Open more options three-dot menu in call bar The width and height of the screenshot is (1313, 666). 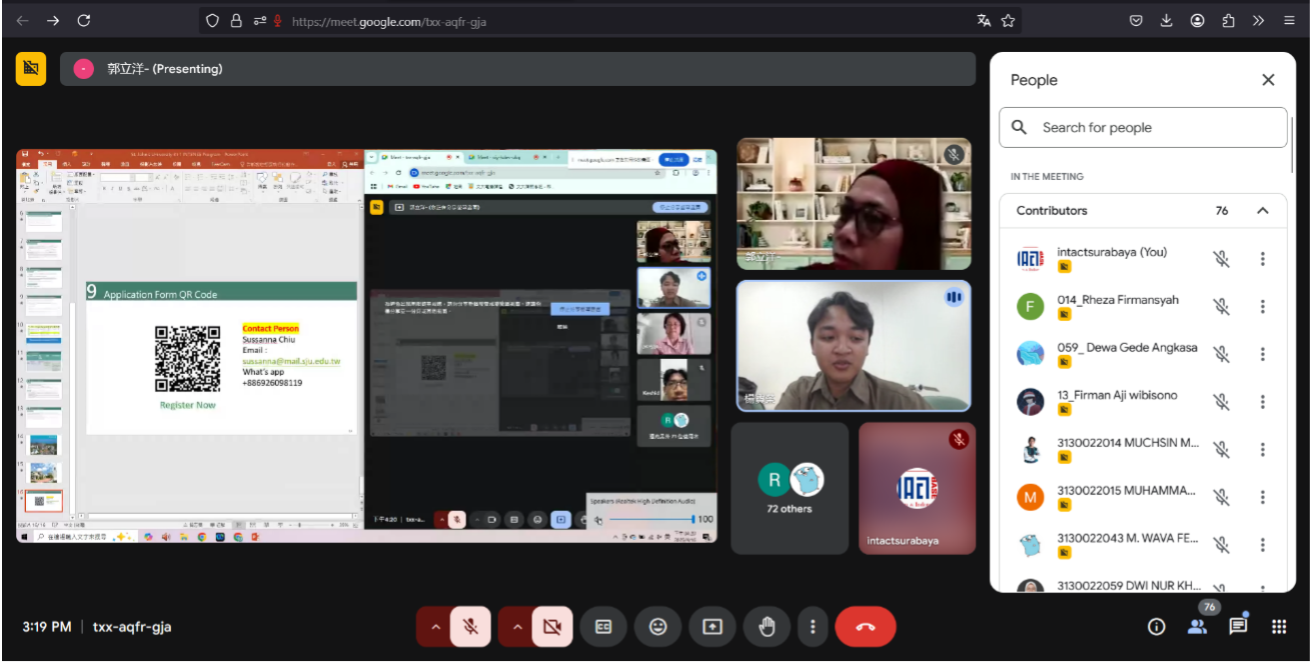813,627
